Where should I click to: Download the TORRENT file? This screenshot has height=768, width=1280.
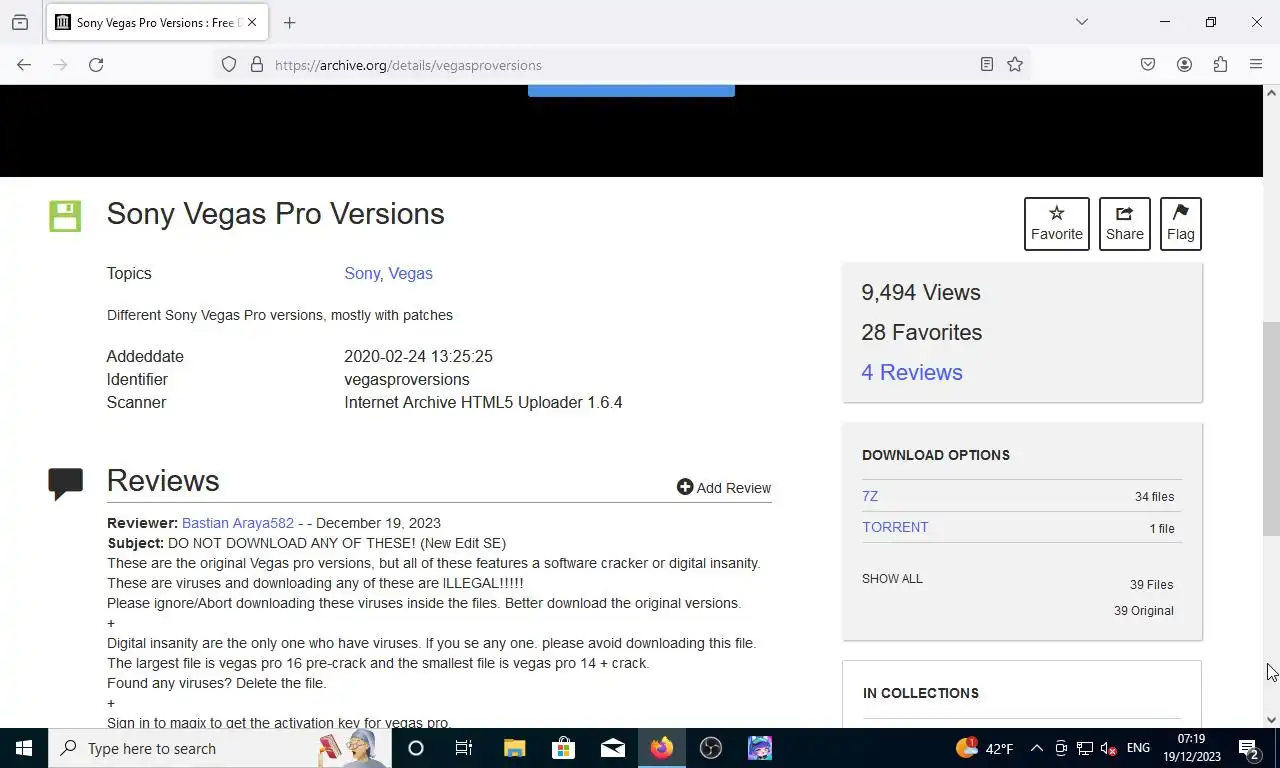pos(895,527)
